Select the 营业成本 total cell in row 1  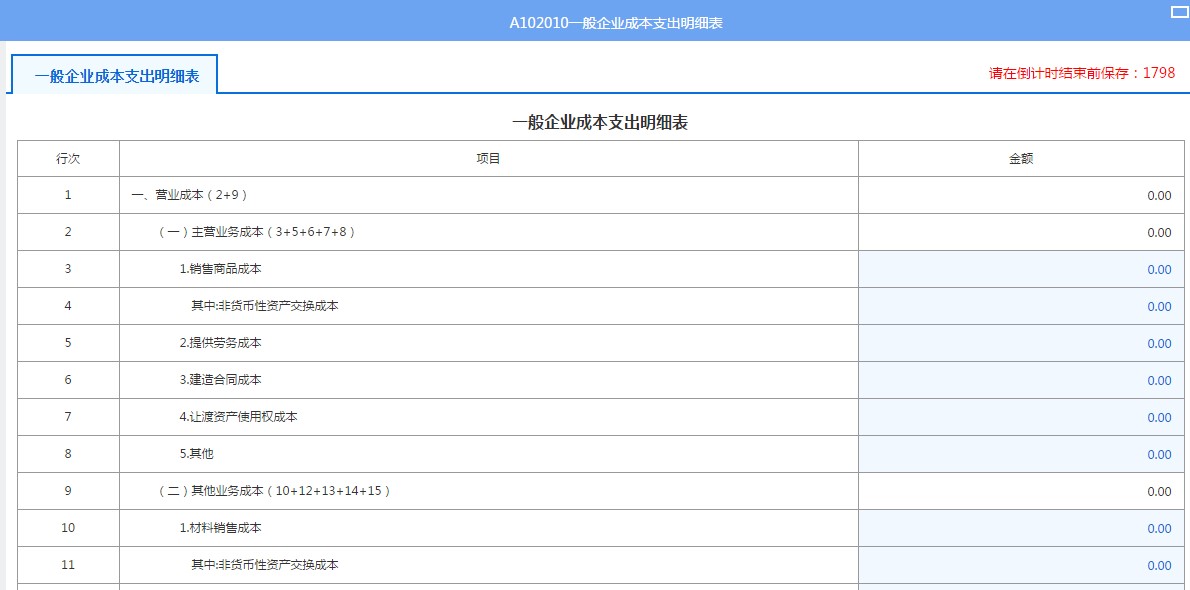[x=1020, y=195]
